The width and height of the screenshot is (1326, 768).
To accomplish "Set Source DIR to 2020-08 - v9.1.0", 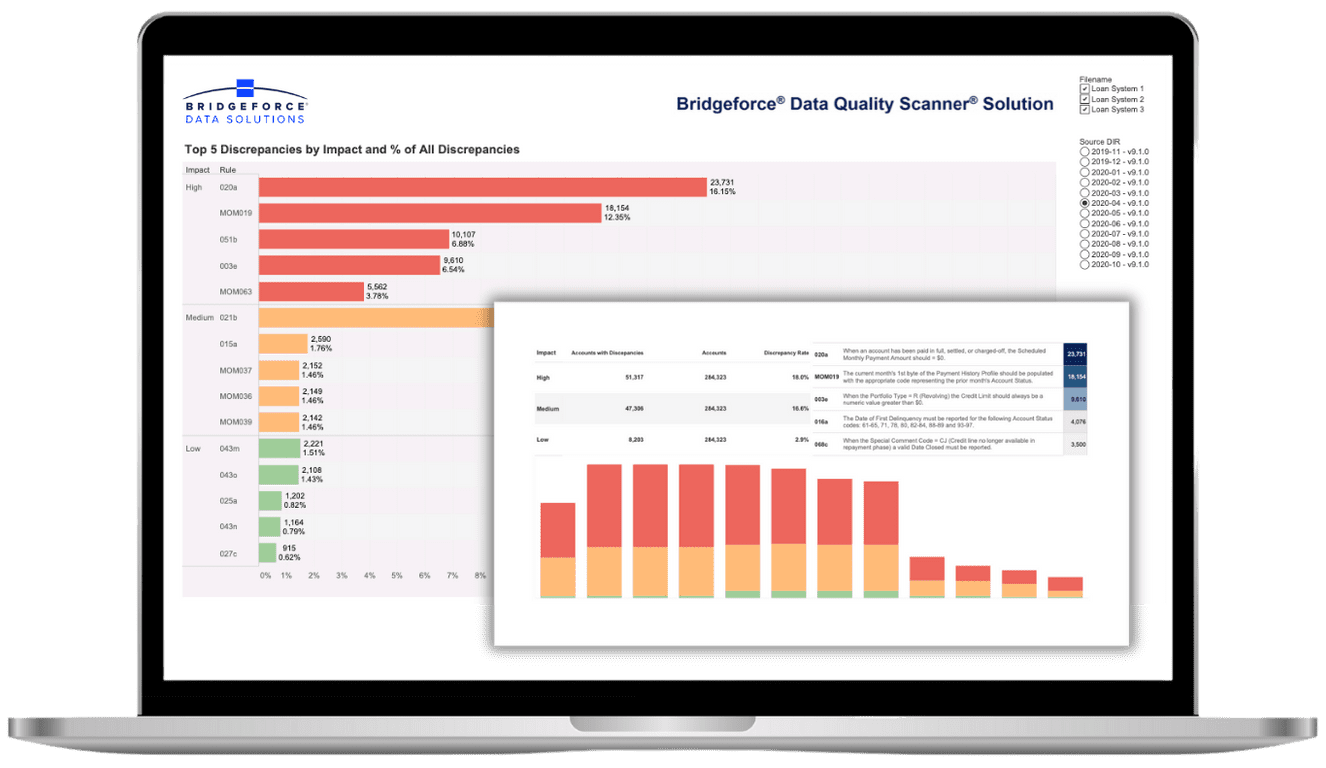I will [x=1085, y=244].
